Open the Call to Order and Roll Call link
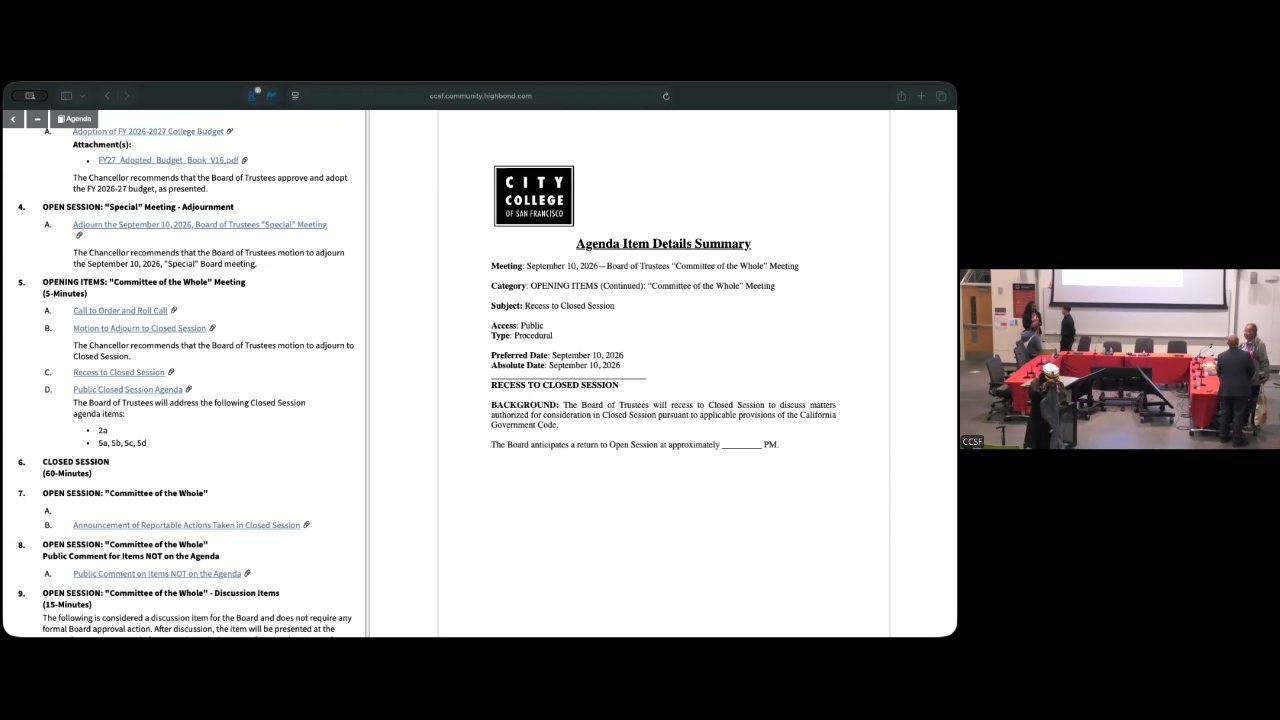This screenshot has height=720, width=1280. (120, 311)
